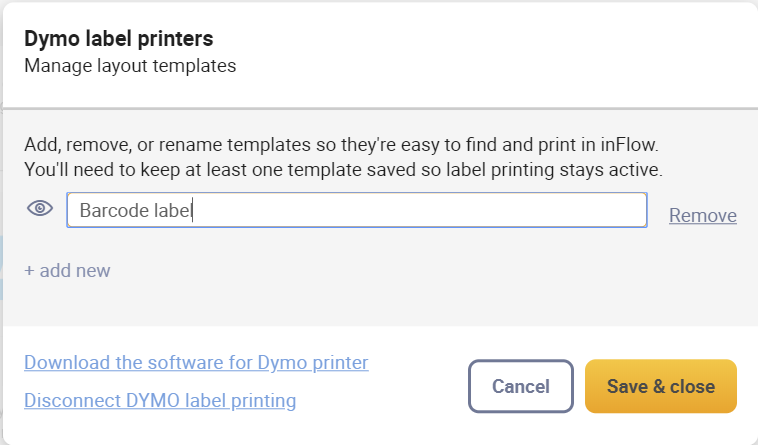This screenshot has width=758, height=445.
Task: Select the outlined Cancel button
Action: pos(521,386)
